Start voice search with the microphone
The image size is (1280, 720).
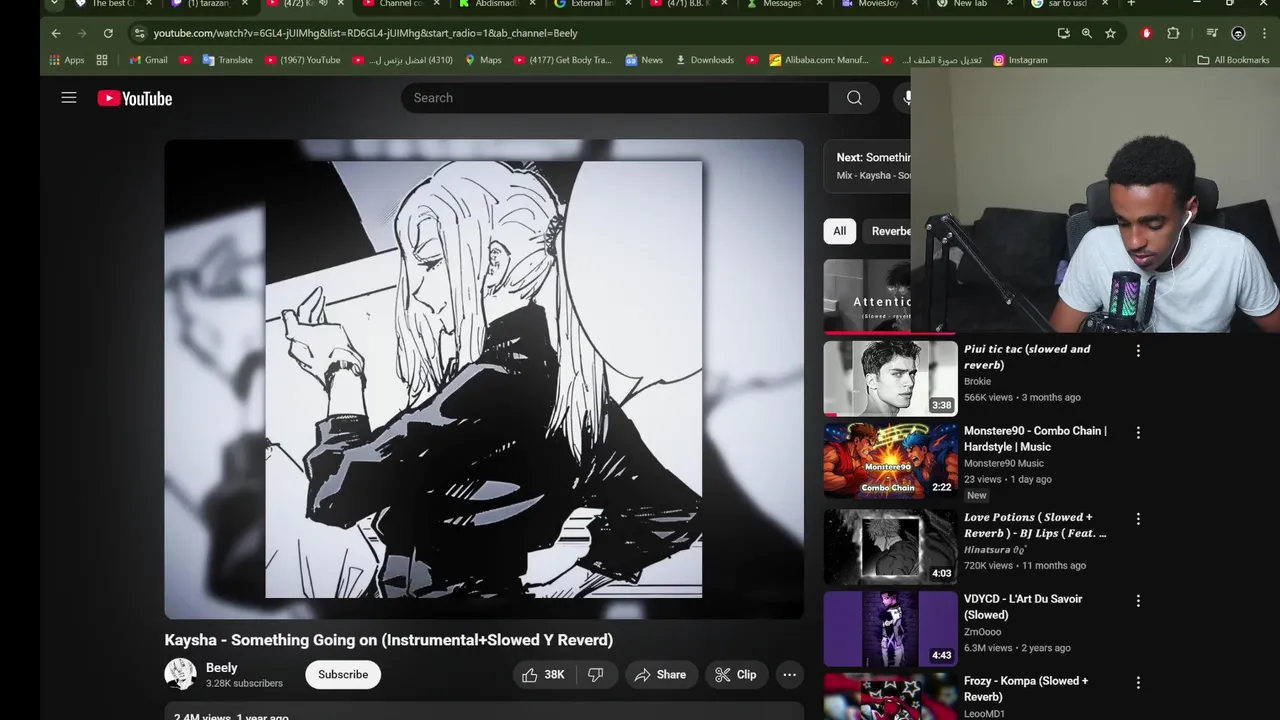pos(905,98)
